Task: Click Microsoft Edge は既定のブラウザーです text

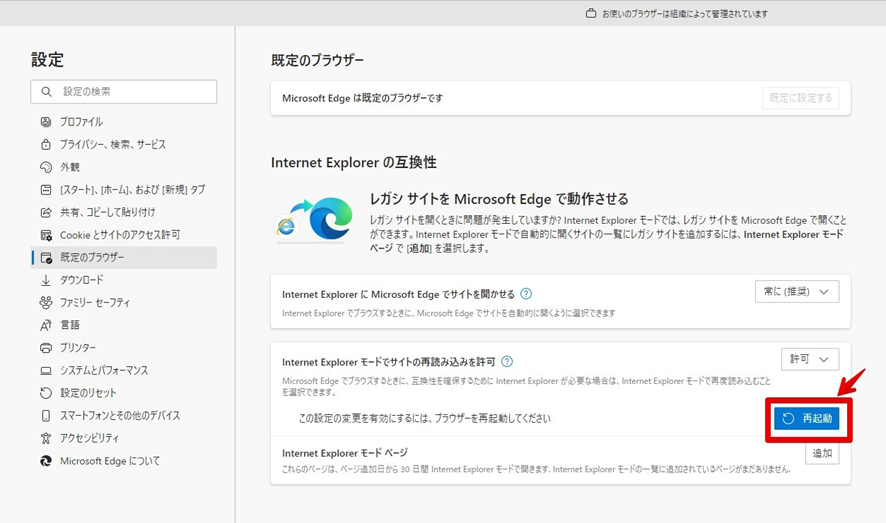Action: (362, 98)
